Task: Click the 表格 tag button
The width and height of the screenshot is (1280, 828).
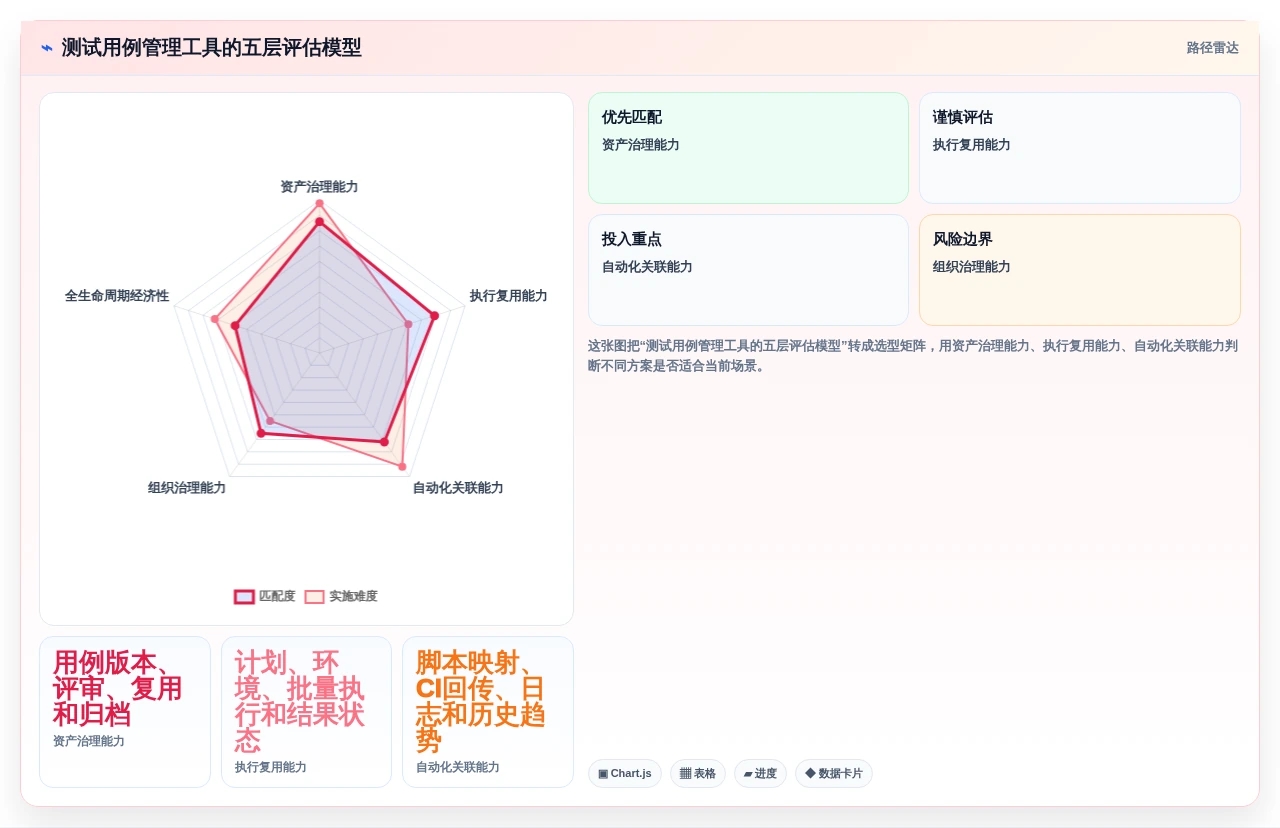Action: pyautogui.click(x=698, y=773)
